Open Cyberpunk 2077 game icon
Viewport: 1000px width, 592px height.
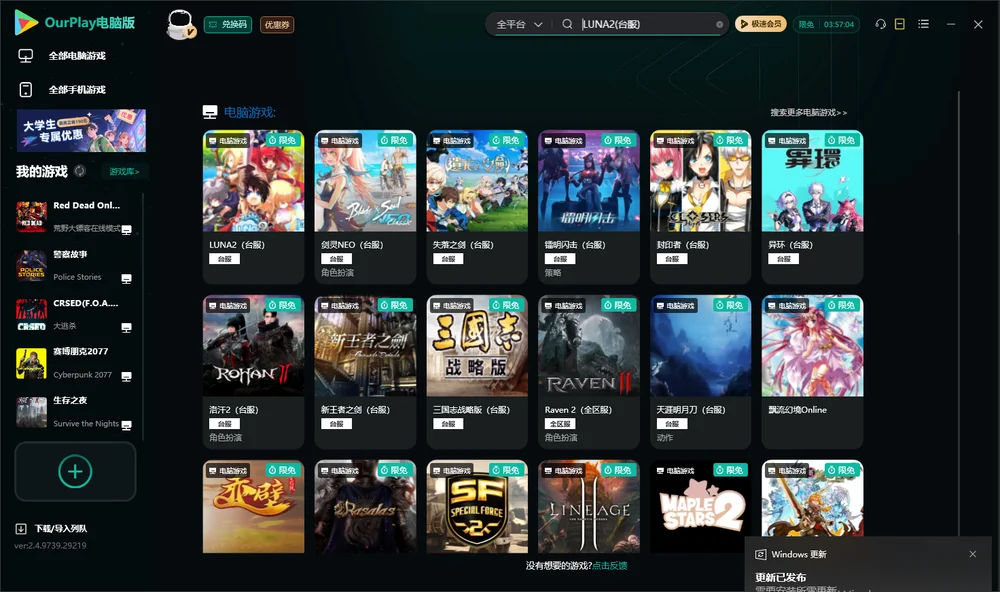point(31,363)
